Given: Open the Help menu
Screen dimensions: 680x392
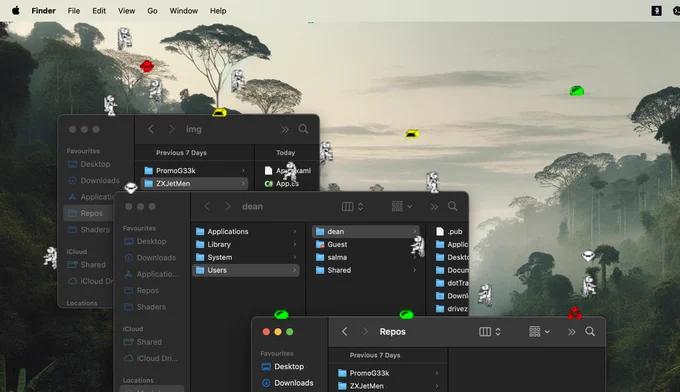Looking at the screenshot, I should point(218,11).
